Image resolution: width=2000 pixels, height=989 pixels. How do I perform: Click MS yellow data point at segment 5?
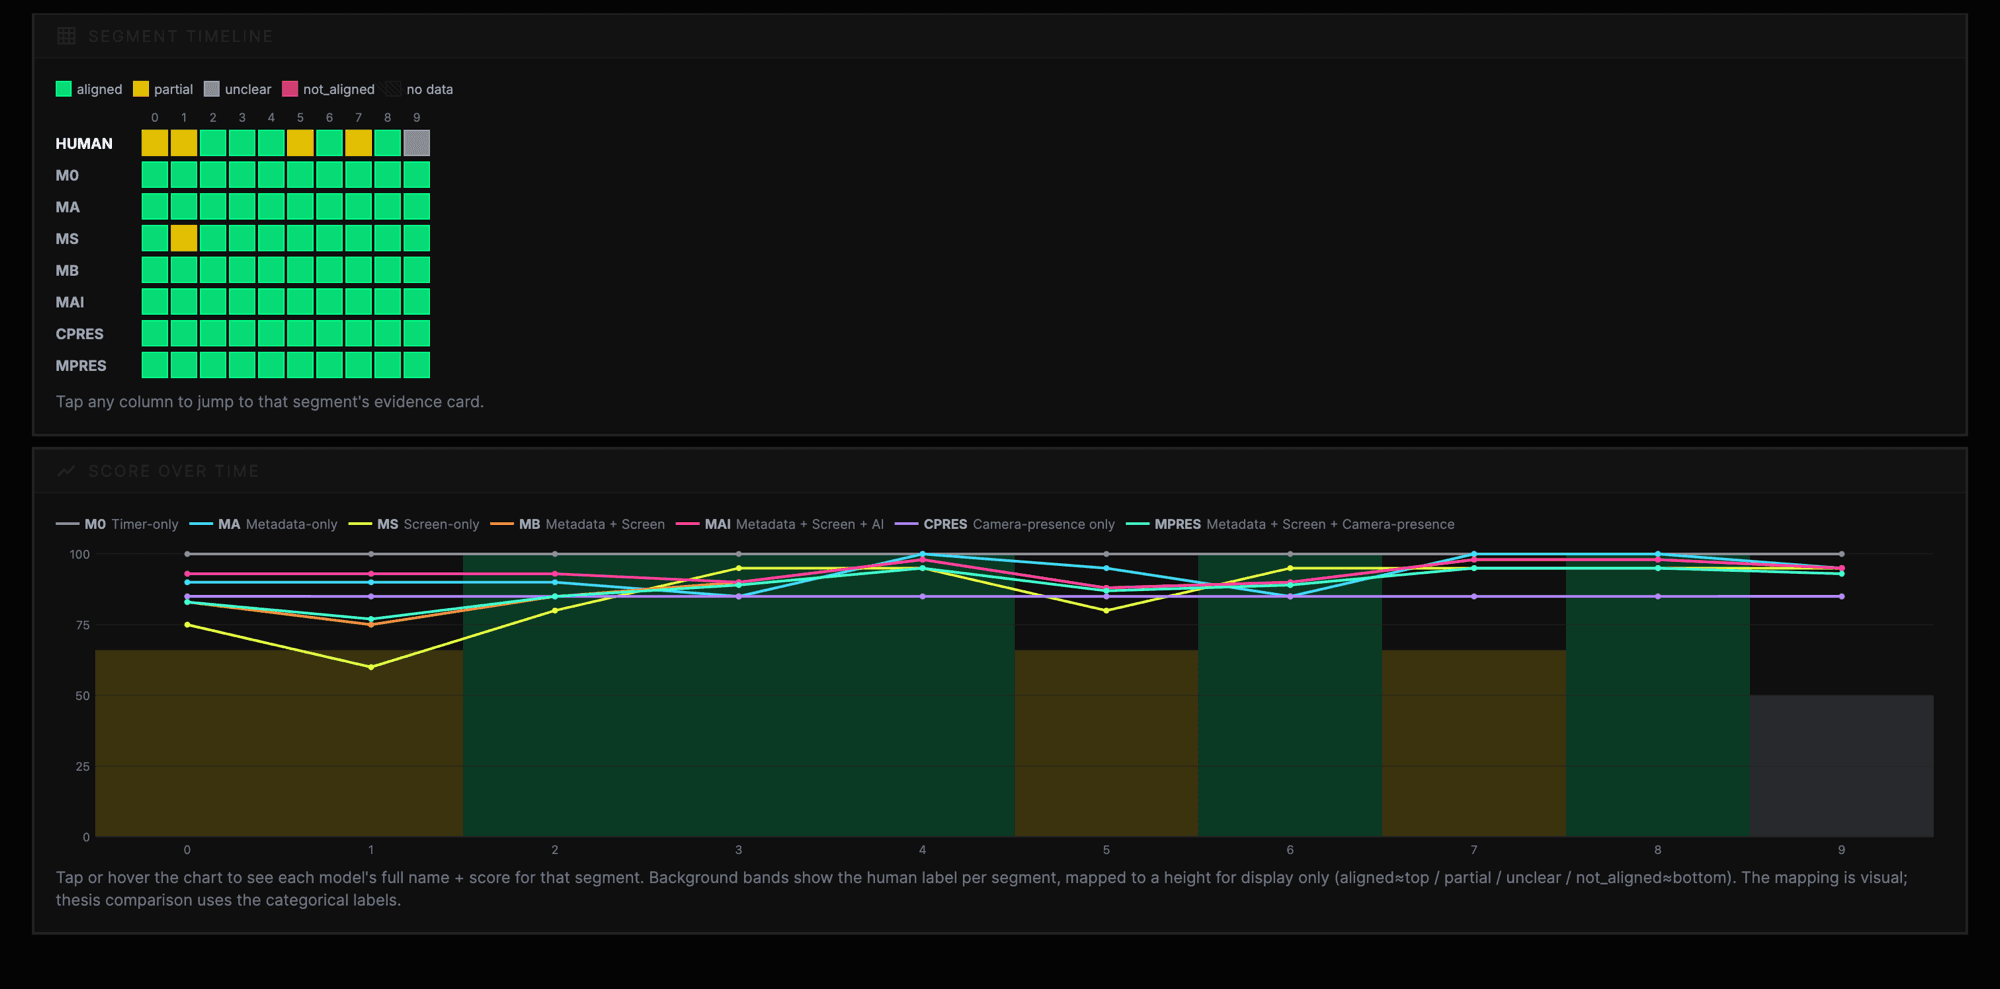(1106, 611)
